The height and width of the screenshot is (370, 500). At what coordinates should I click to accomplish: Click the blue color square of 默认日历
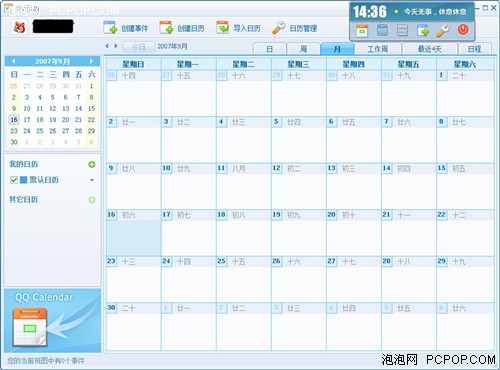[x=23, y=180]
